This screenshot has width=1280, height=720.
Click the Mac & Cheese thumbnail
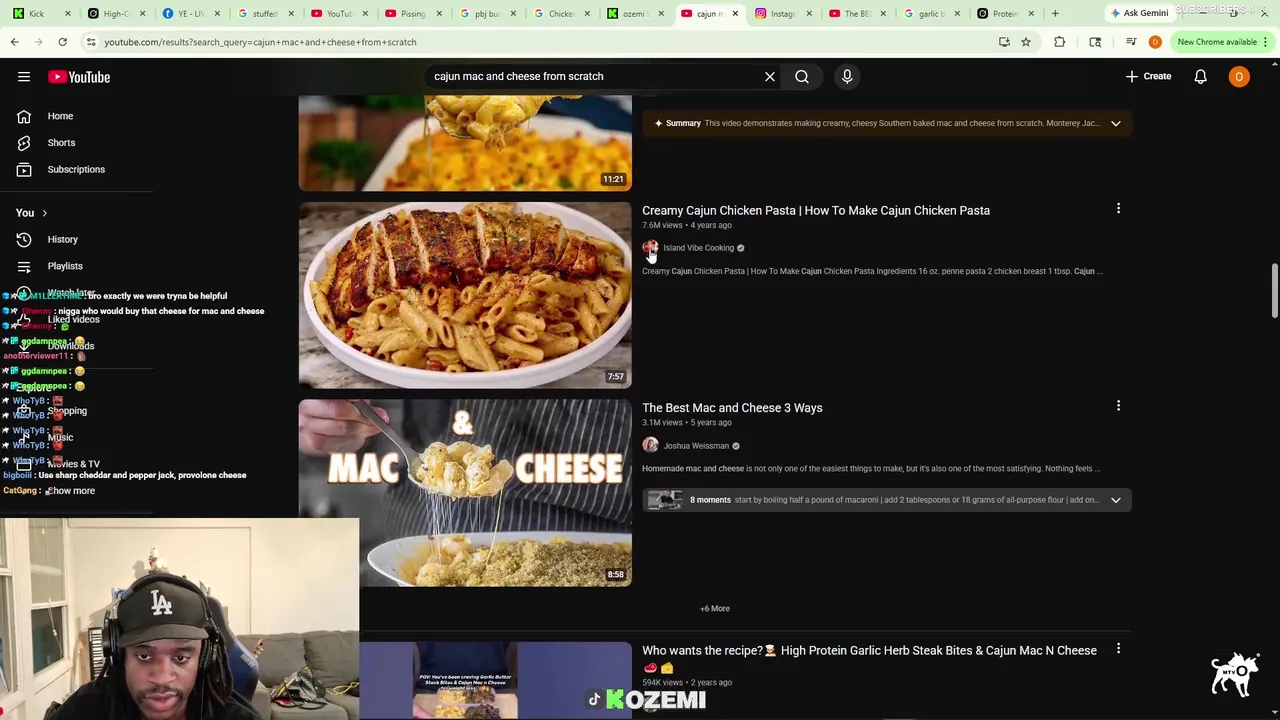pyautogui.click(x=465, y=493)
